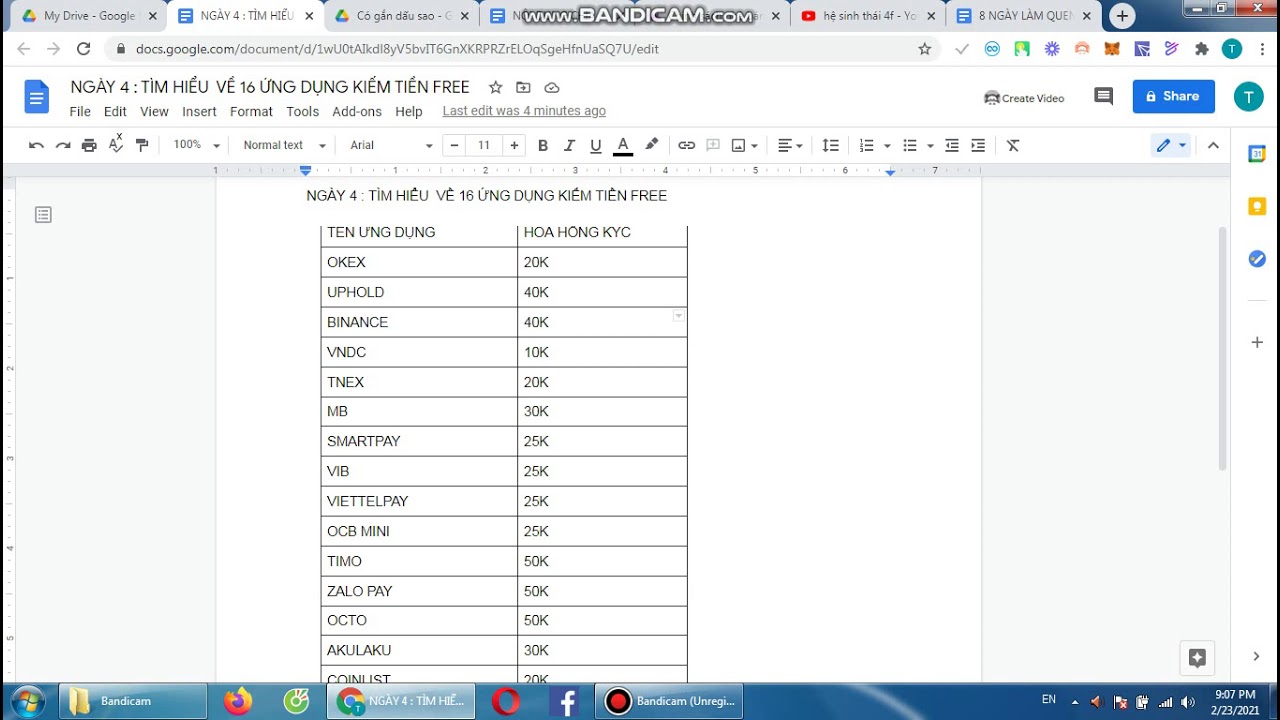Click the browser Reload button
1280x720 pixels.
[x=84, y=48]
